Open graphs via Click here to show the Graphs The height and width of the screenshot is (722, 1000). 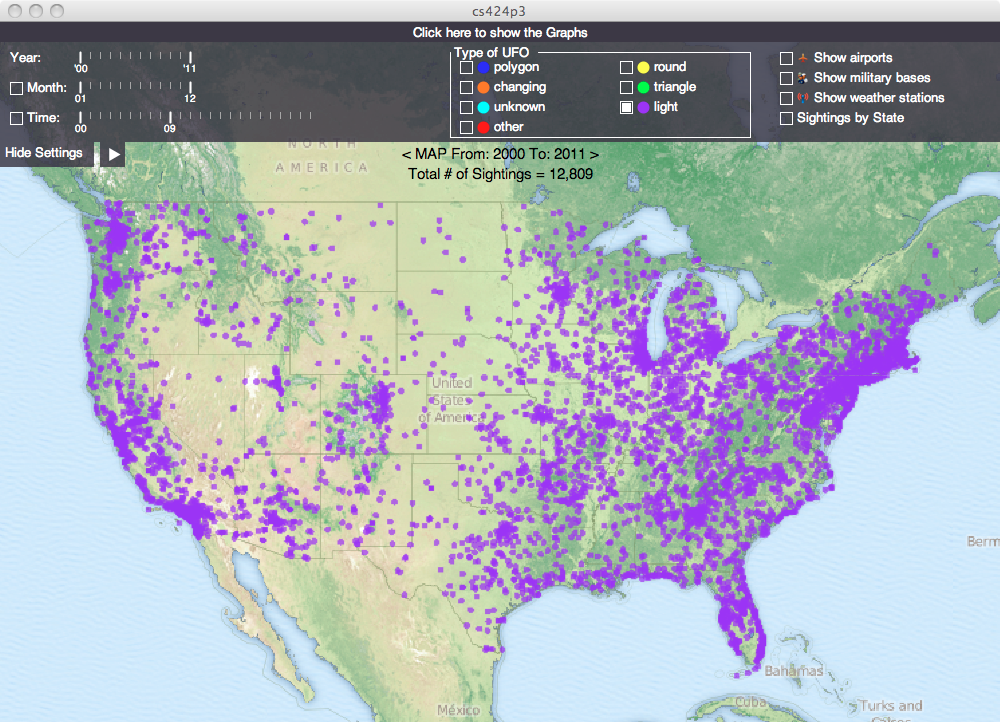pos(499,32)
